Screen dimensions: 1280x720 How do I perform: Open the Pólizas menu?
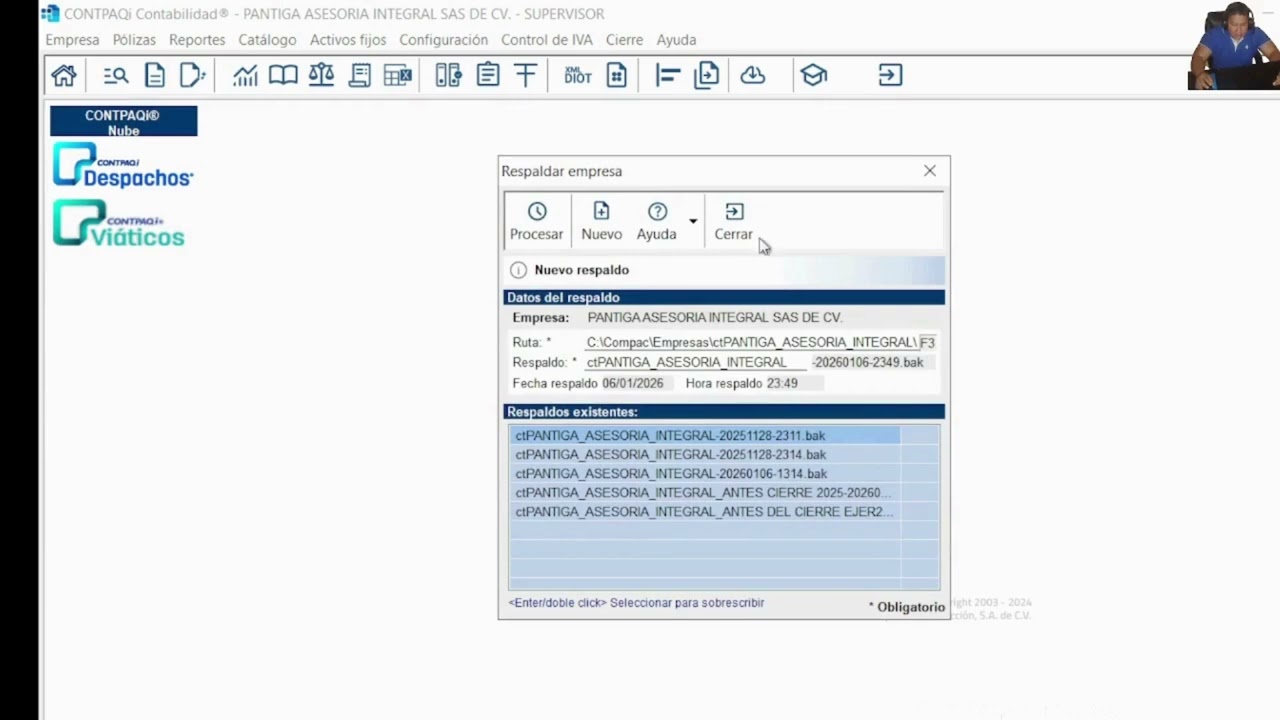pyautogui.click(x=134, y=40)
